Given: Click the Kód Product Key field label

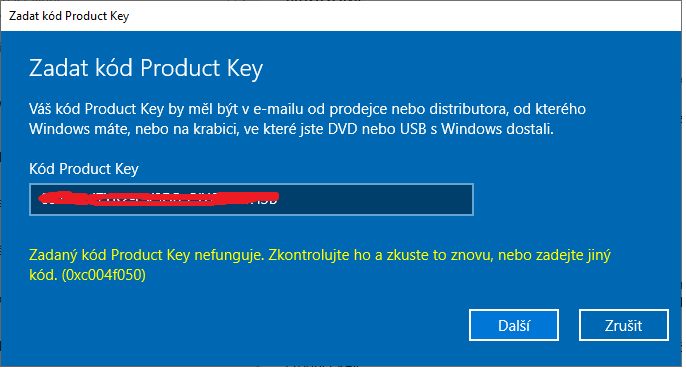Looking at the screenshot, I should click(x=84, y=169).
